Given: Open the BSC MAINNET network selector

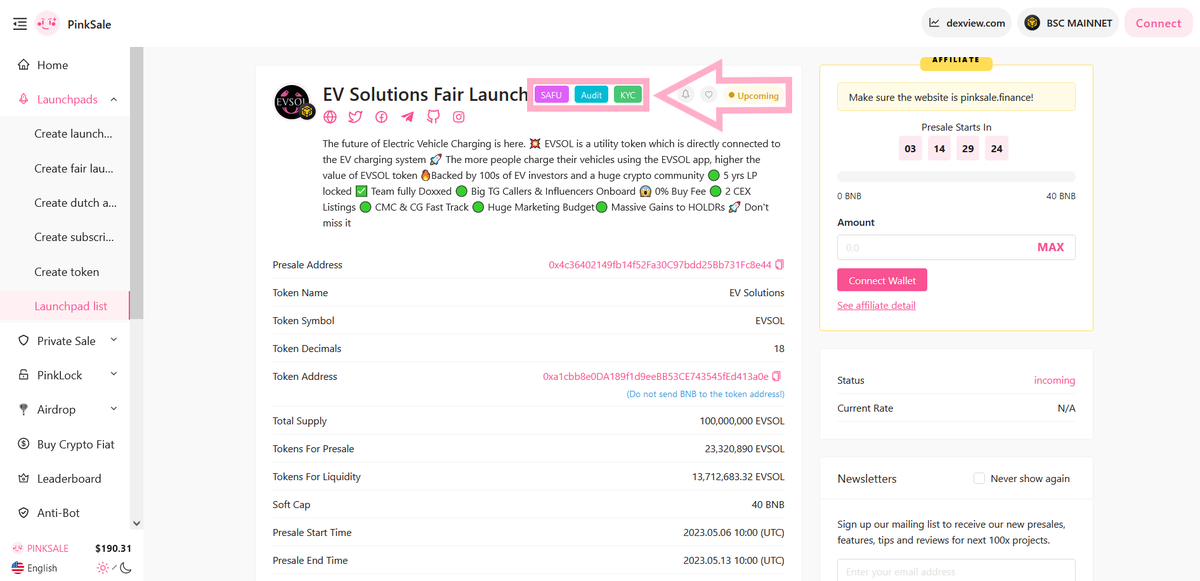Looking at the screenshot, I should point(1069,23).
